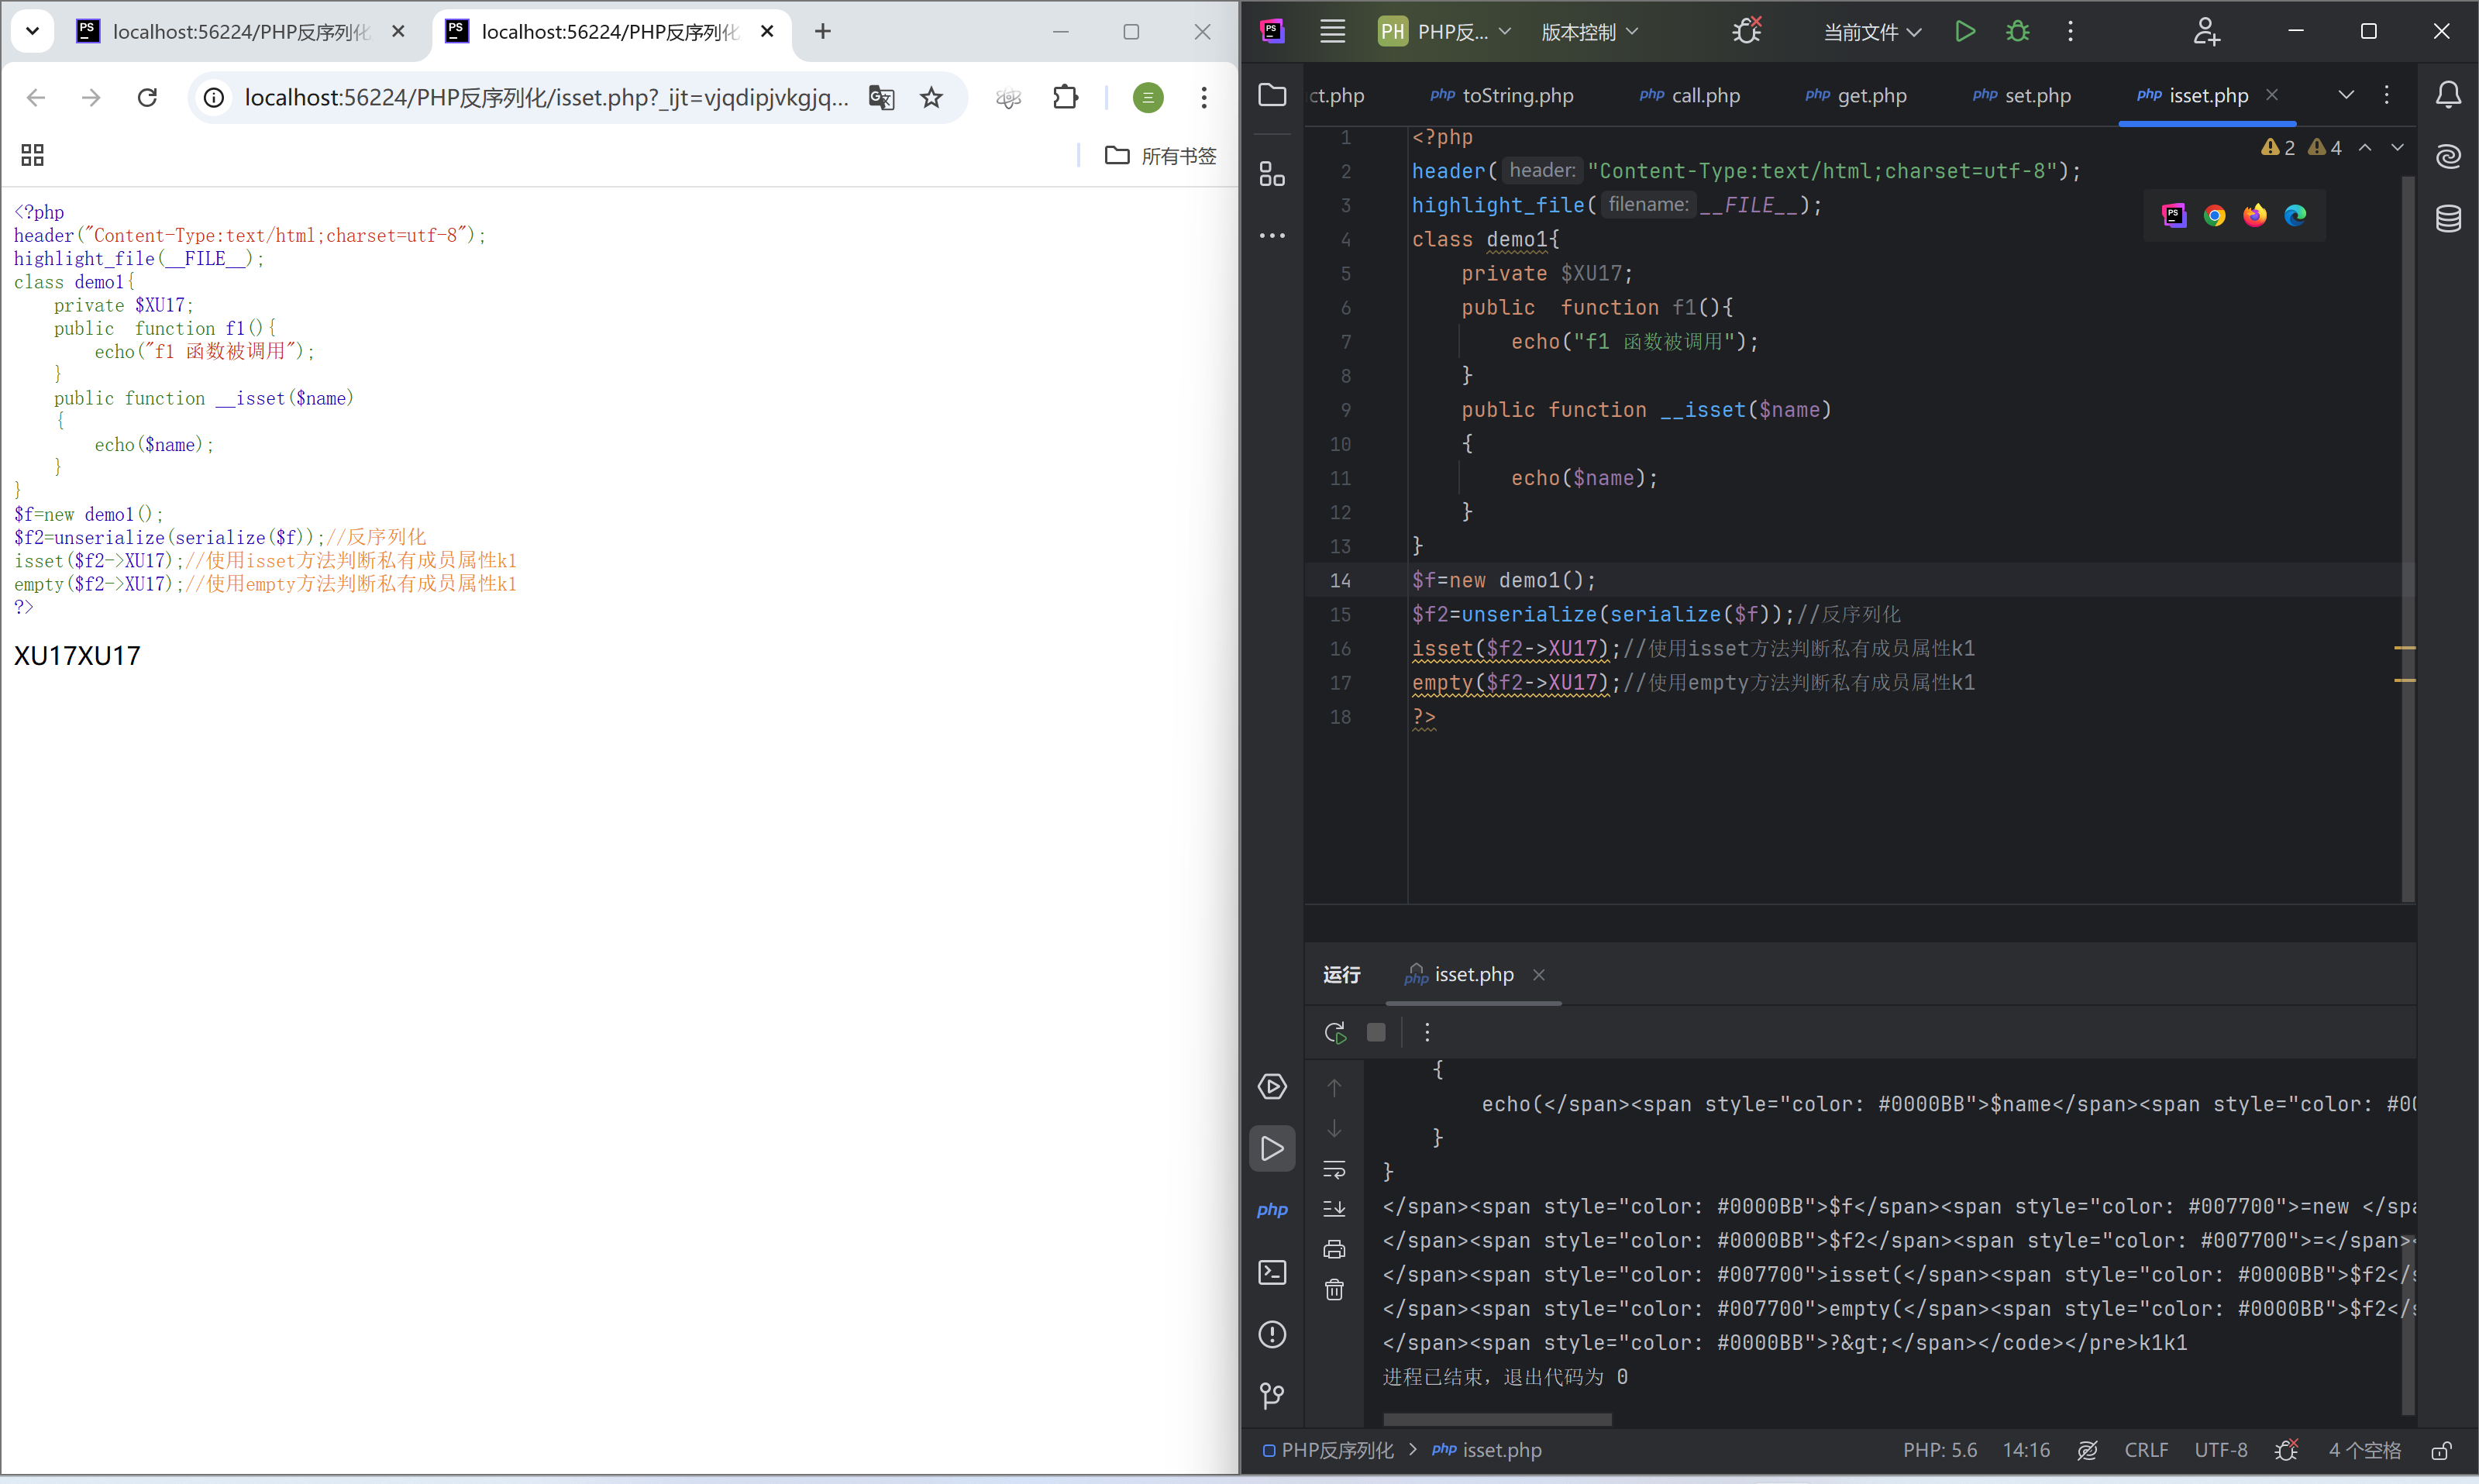Open the Terminal tool window
This screenshot has height=1484, width=2479.
pos(1272,1272)
